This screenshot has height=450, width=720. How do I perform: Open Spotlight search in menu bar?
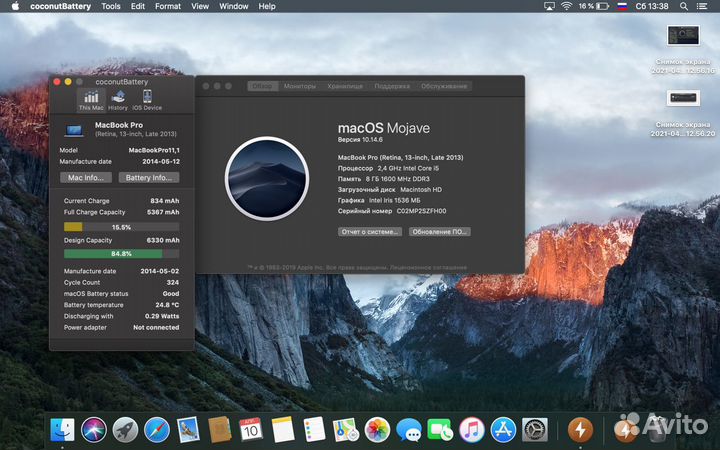pos(684,6)
